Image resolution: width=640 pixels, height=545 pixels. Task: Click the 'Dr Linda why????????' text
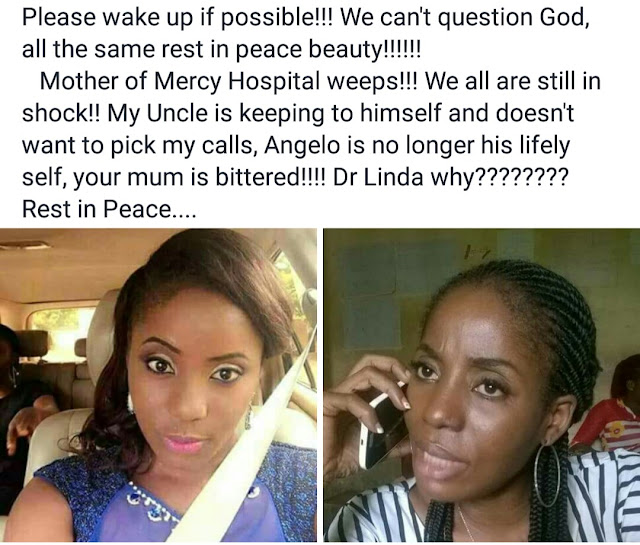pos(450,177)
